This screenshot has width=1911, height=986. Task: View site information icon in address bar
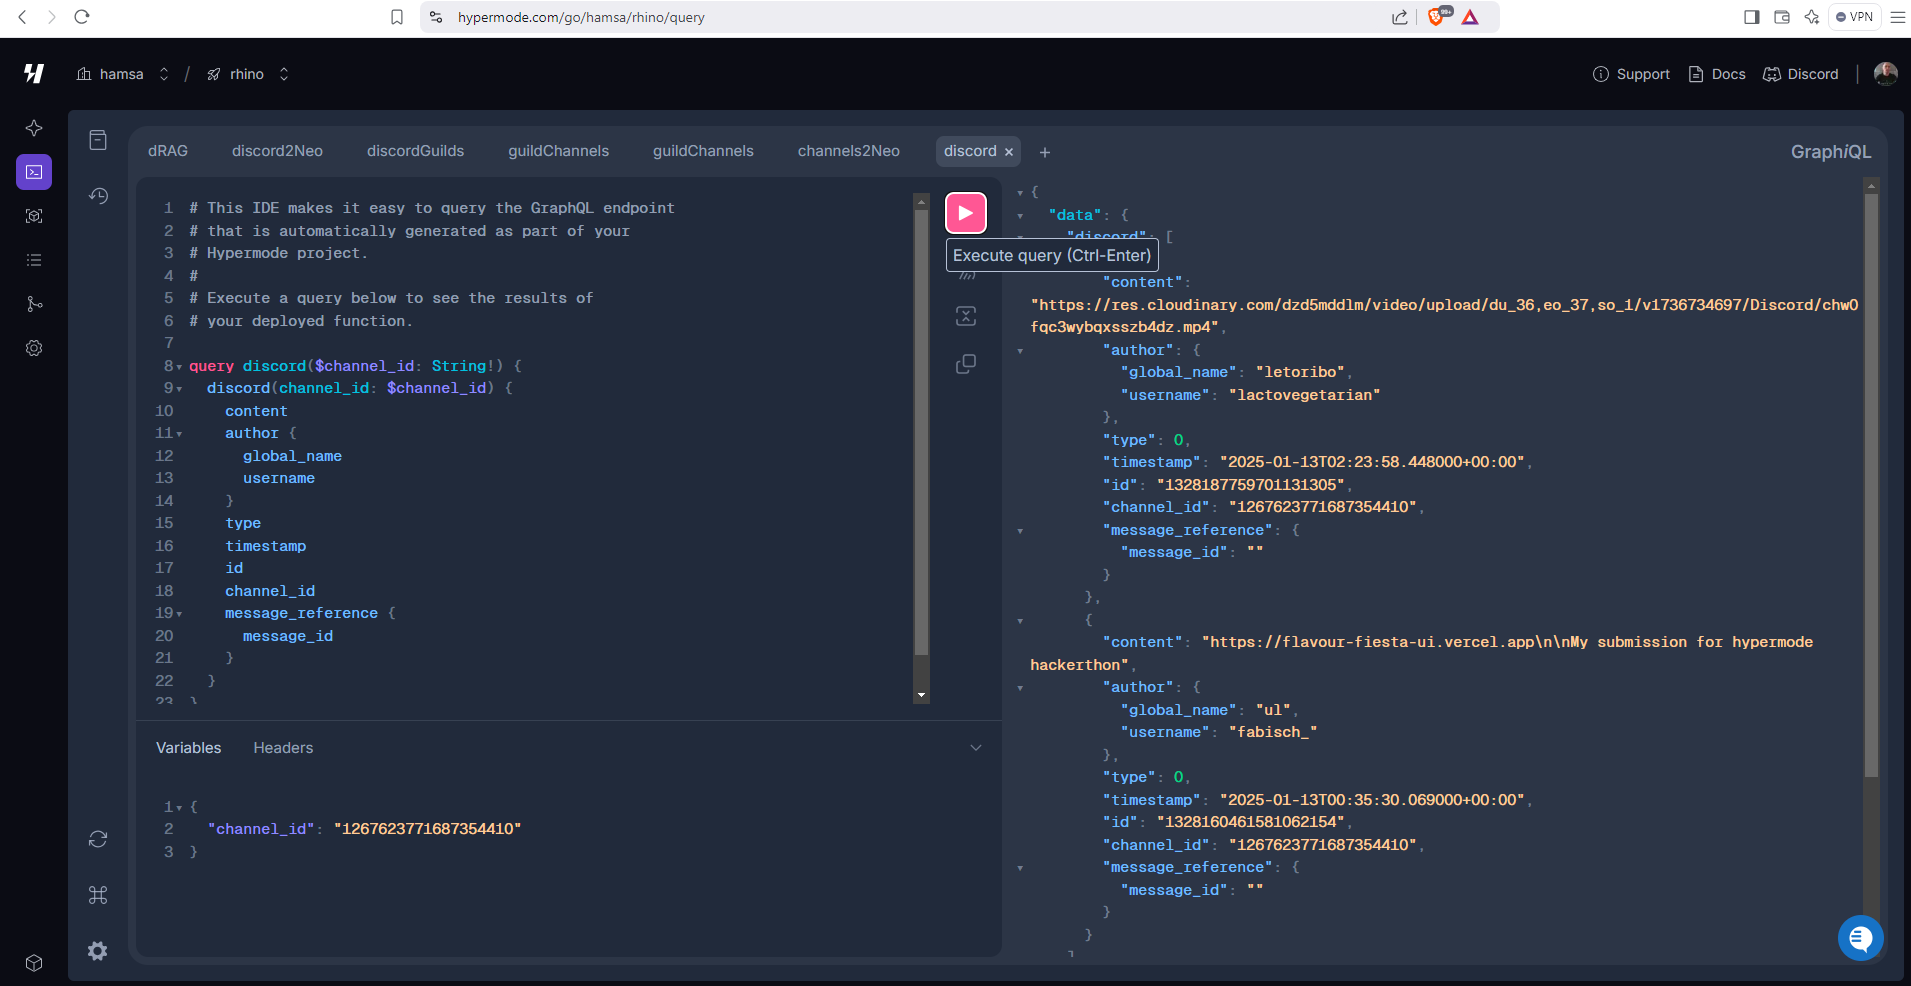click(x=436, y=17)
